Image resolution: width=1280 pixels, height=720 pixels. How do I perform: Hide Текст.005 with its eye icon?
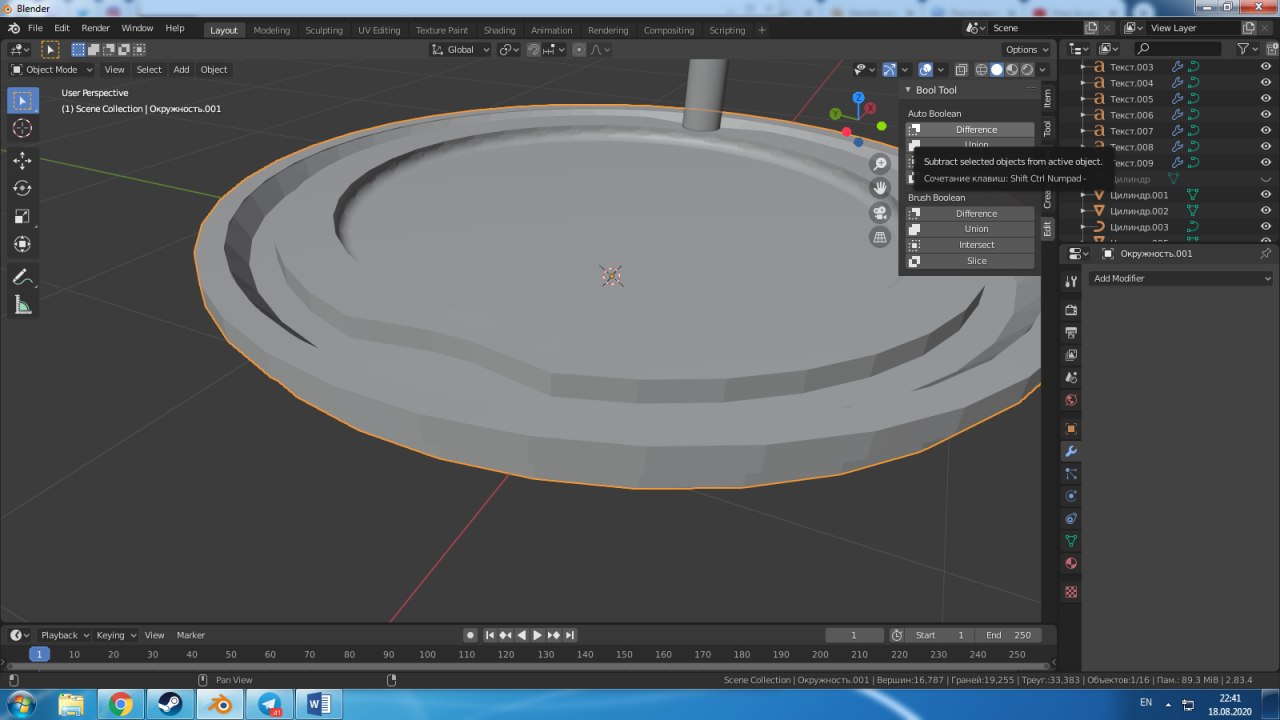[x=1266, y=99]
